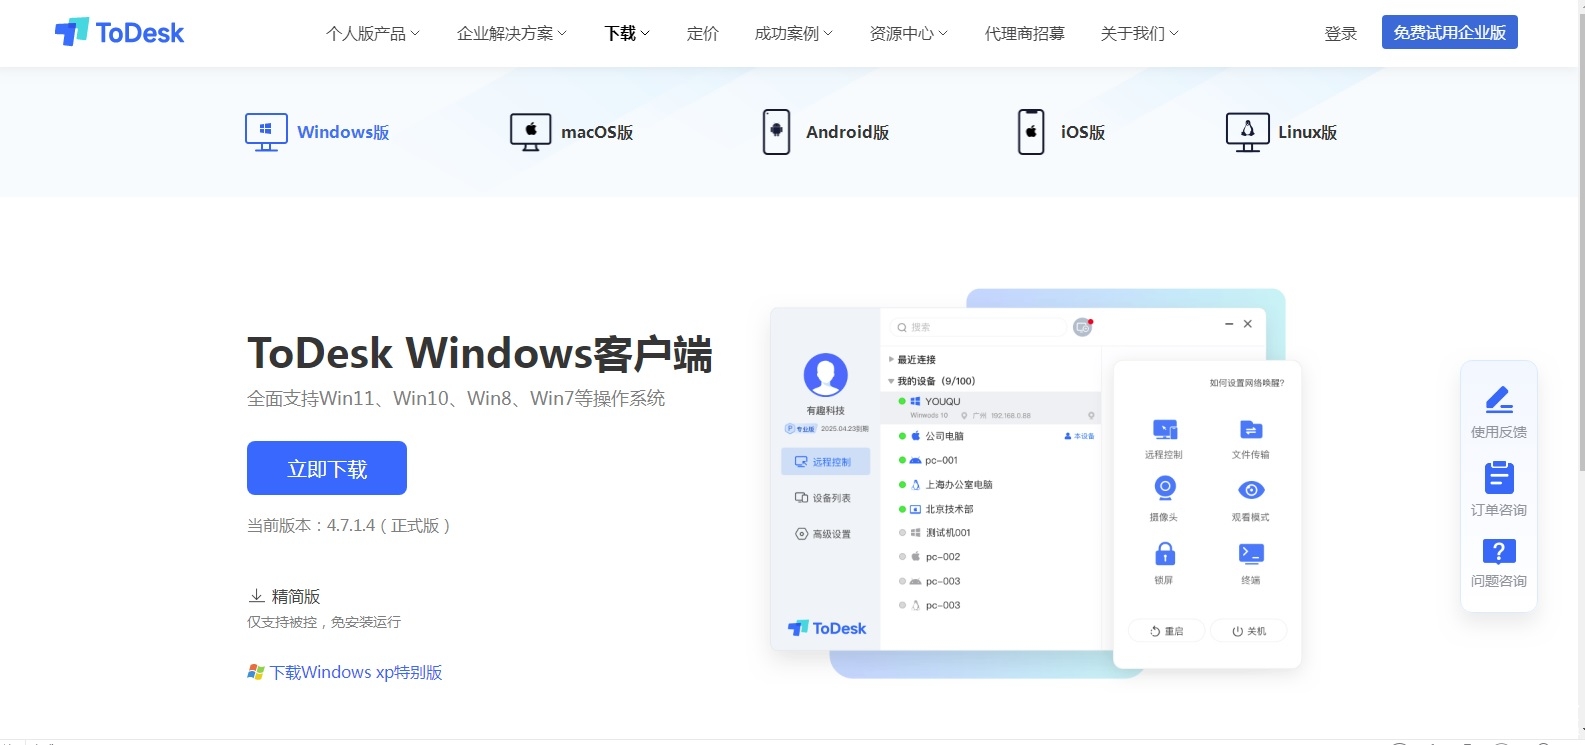Screen dimensions: 1585x745
Task: Expand the 最近连接 group in the preview
Action: [x=912, y=359]
